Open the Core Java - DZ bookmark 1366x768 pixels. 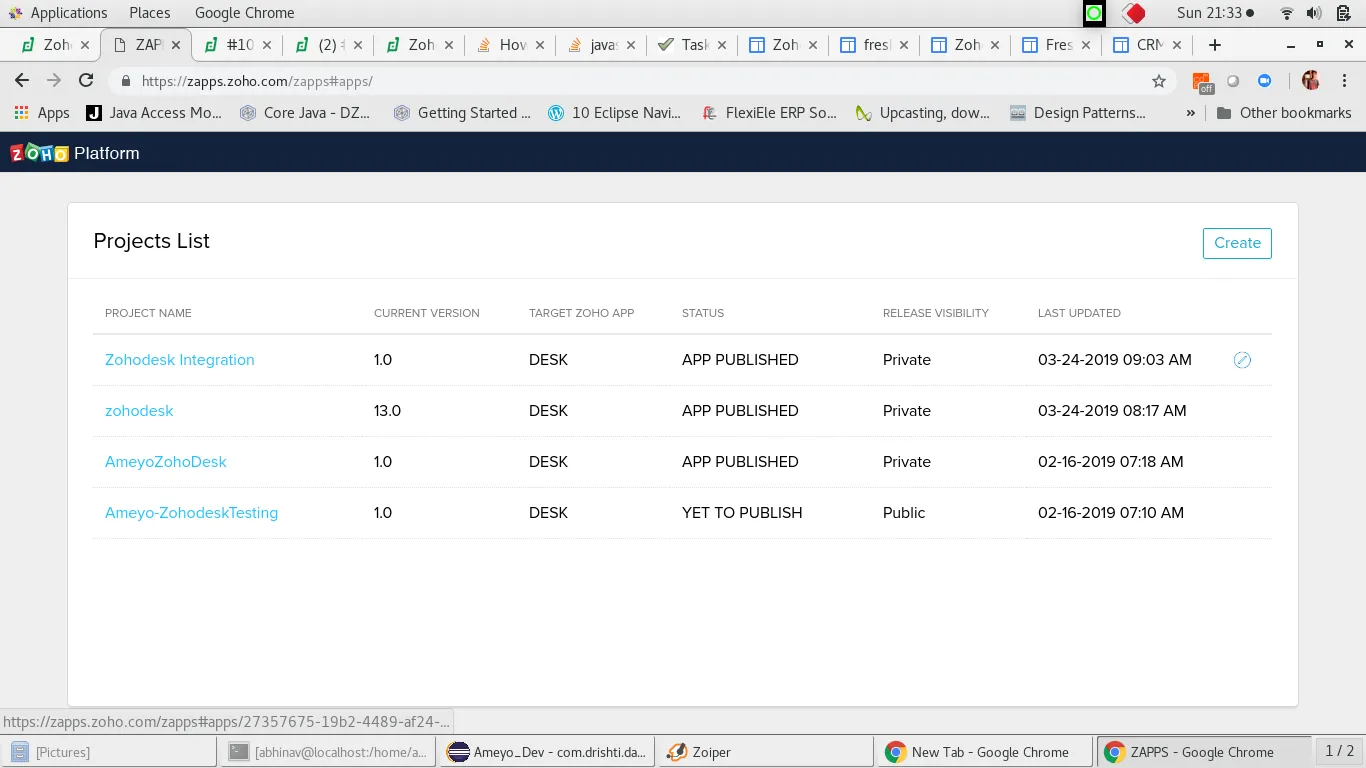pyautogui.click(x=306, y=113)
